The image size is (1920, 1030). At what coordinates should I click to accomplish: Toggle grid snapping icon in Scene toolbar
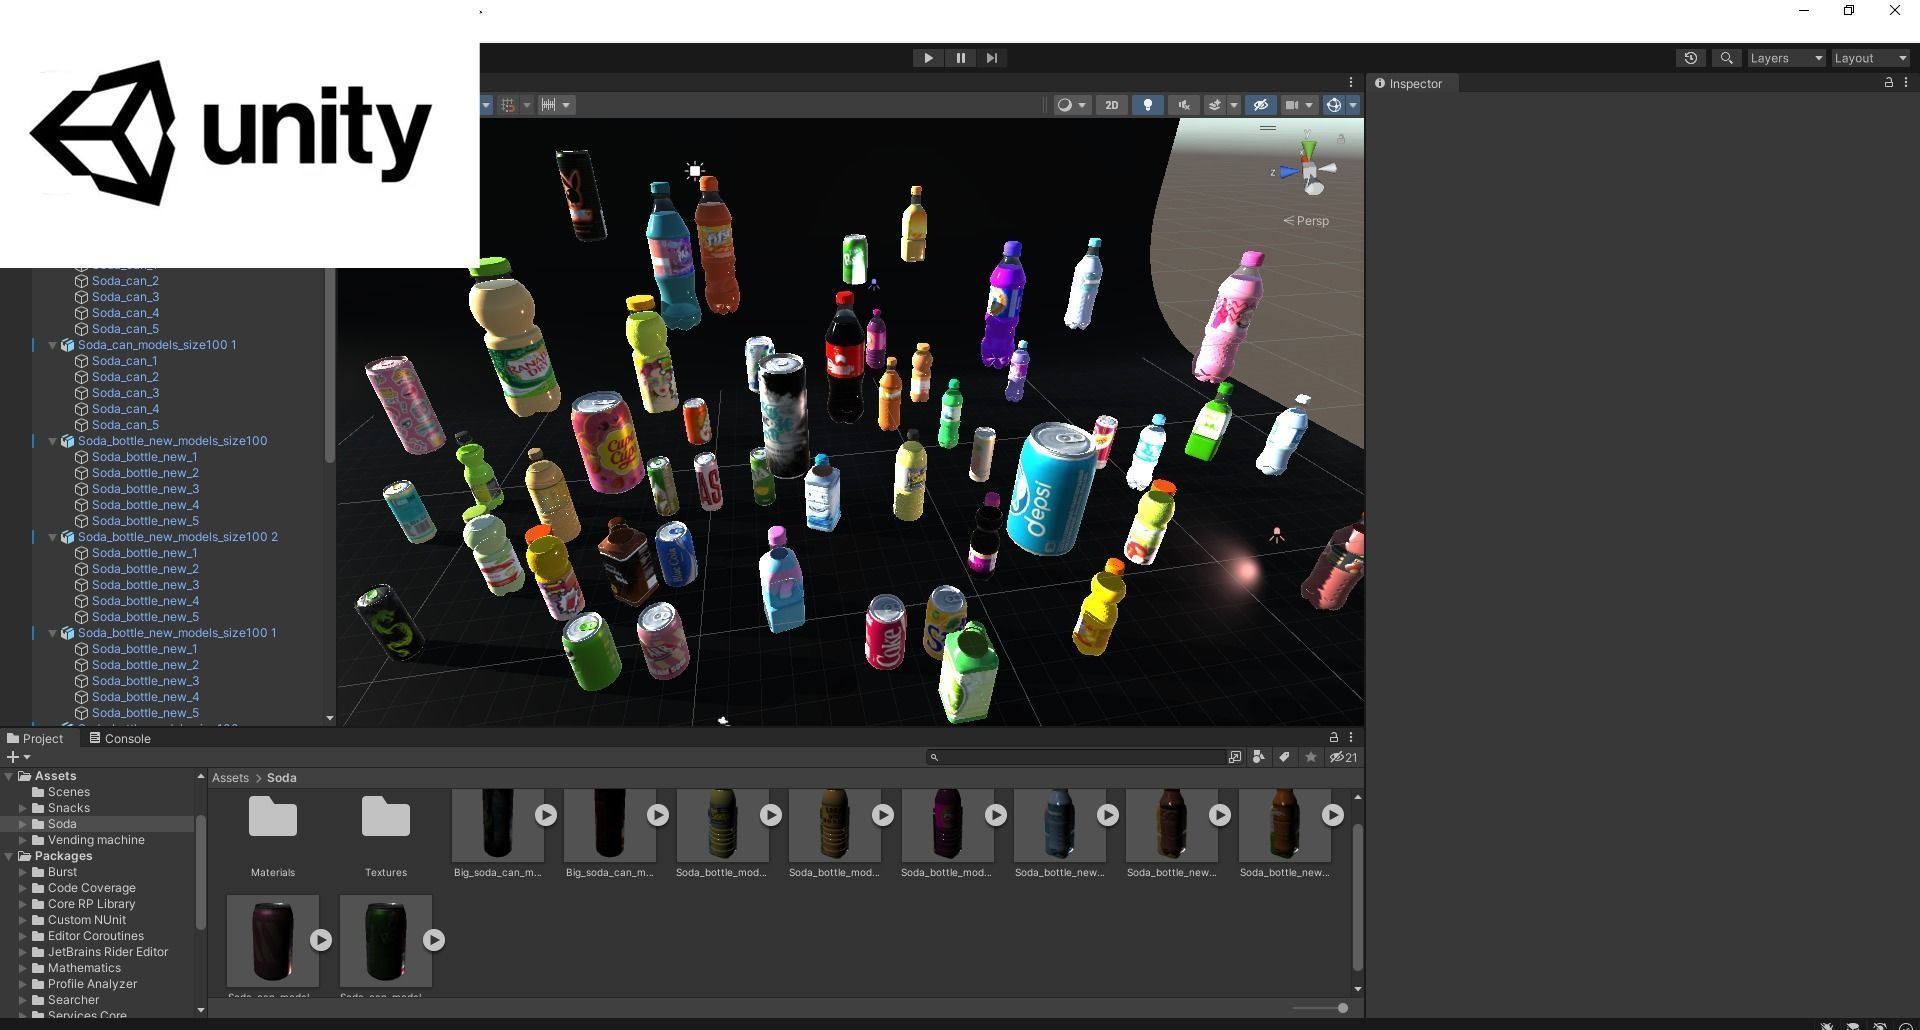tap(508, 105)
